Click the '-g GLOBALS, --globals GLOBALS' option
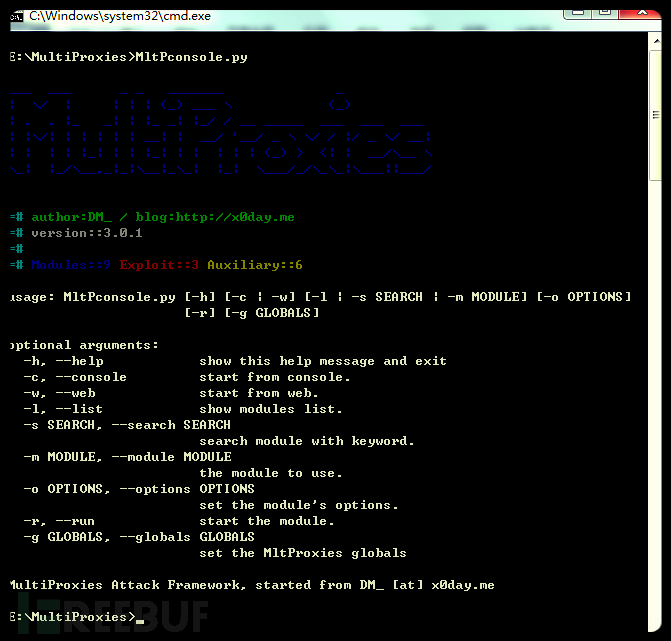The image size is (671, 641). click(139, 537)
